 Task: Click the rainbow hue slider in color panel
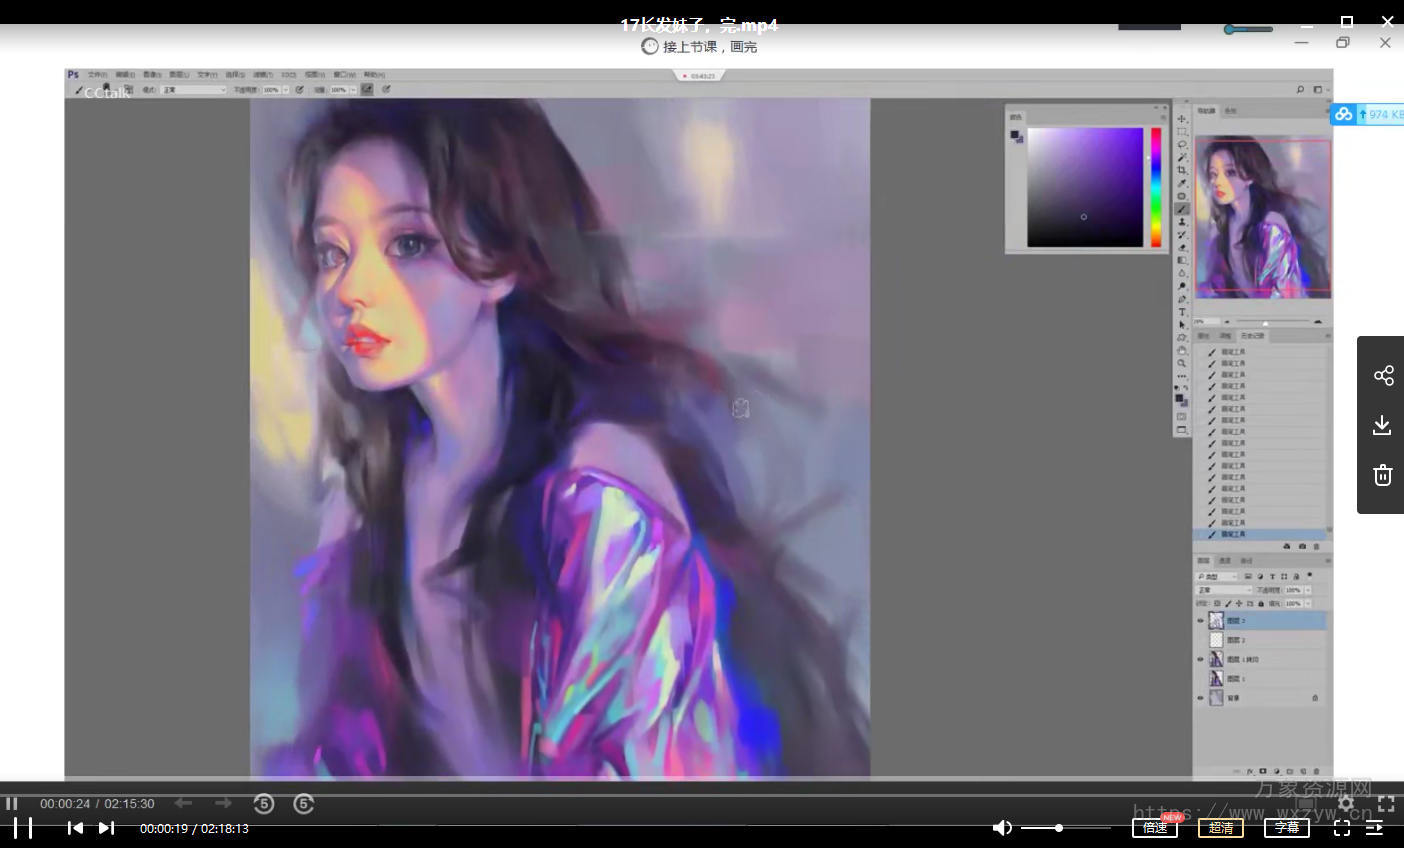tap(1156, 187)
